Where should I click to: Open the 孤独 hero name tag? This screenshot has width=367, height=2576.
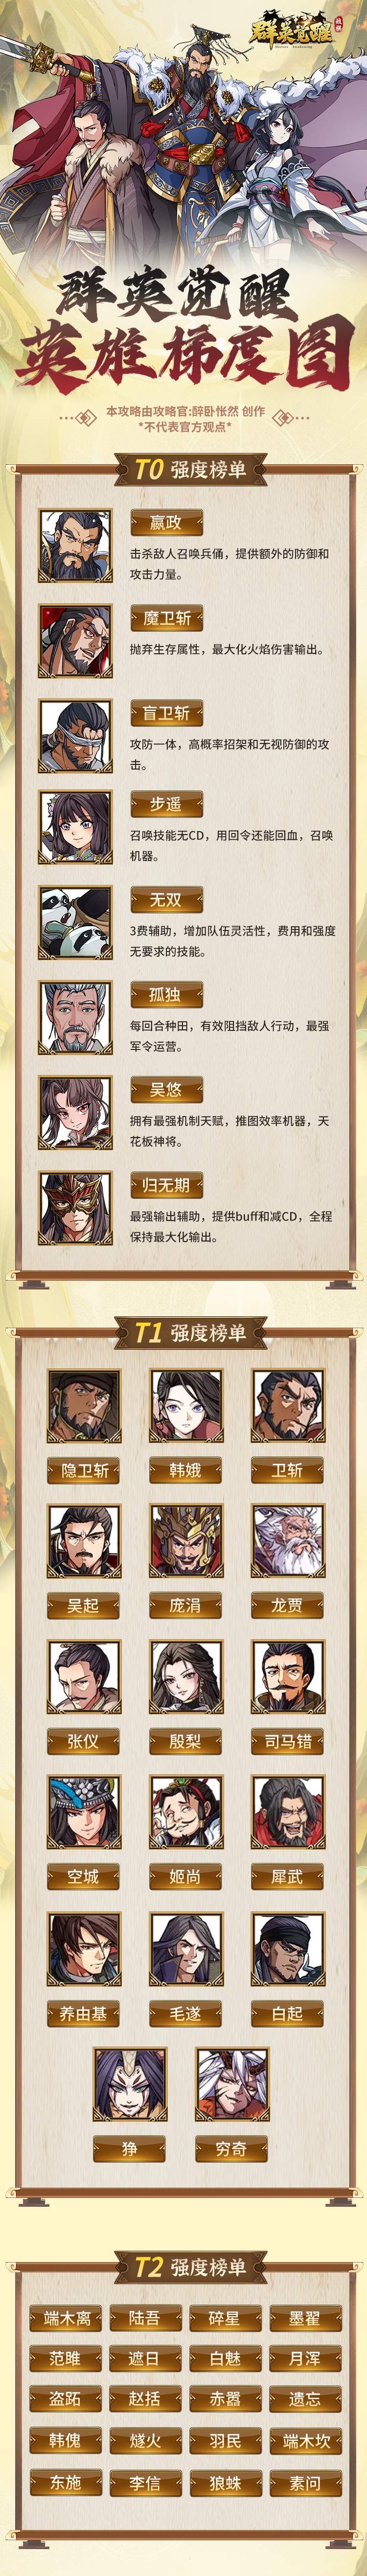166,994
